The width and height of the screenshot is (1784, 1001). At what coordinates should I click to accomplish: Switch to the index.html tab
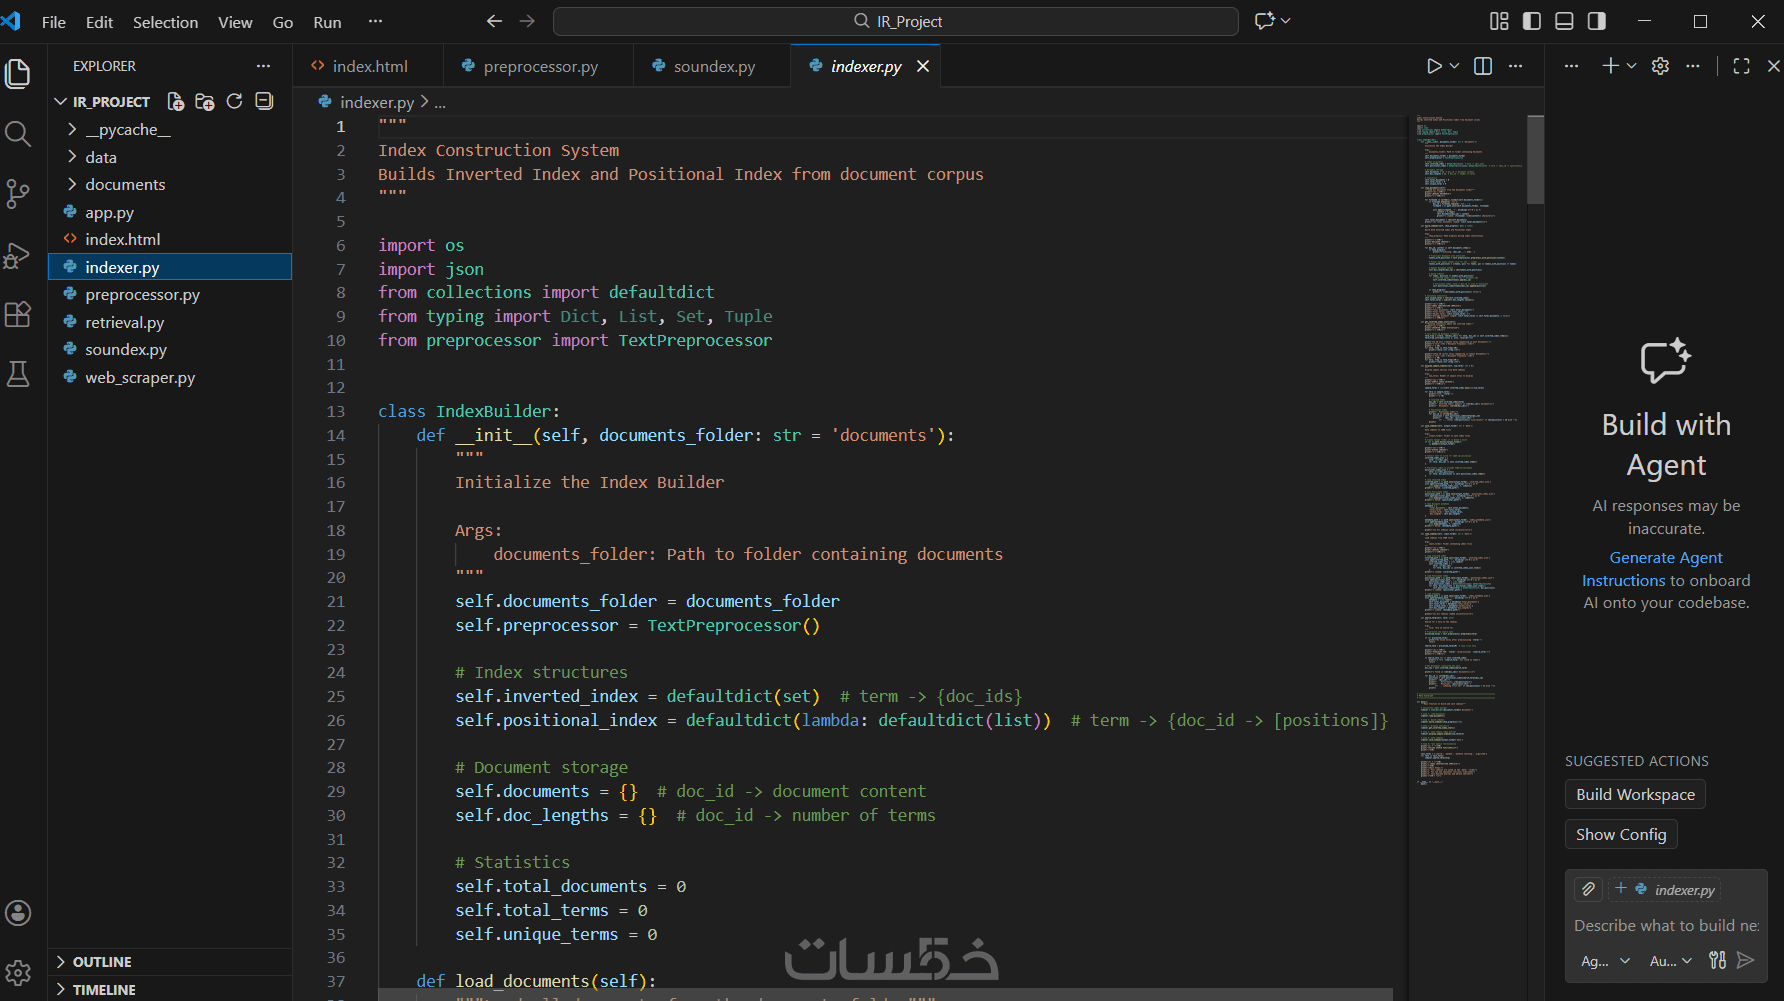[368, 66]
